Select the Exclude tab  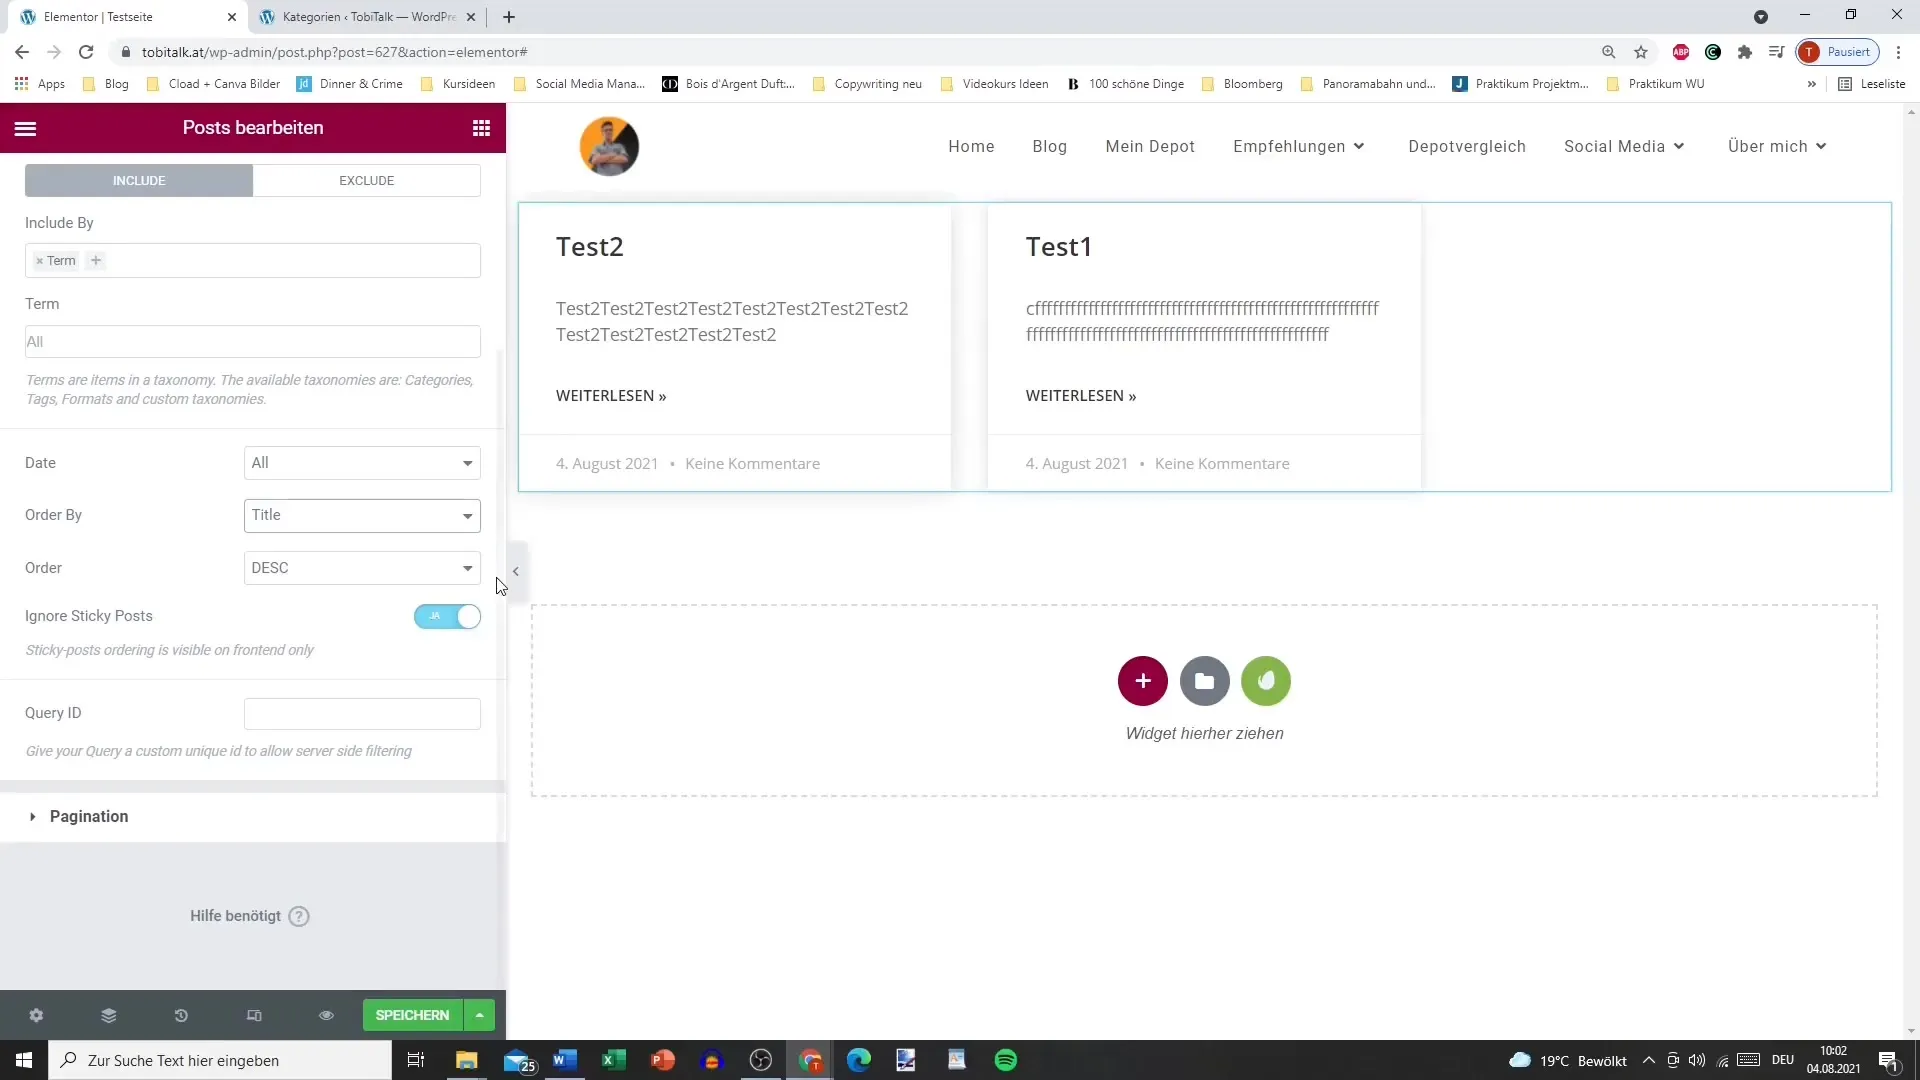point(367,181)
